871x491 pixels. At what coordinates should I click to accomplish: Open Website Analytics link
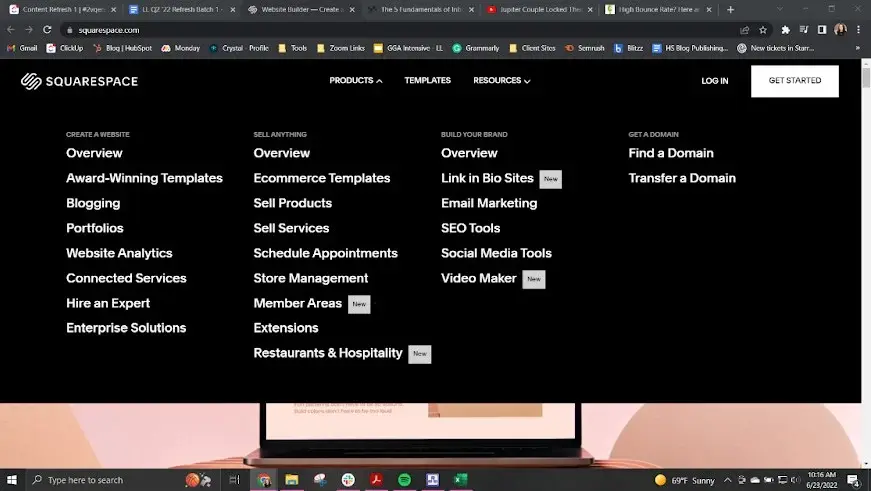(x=119, y=253)
